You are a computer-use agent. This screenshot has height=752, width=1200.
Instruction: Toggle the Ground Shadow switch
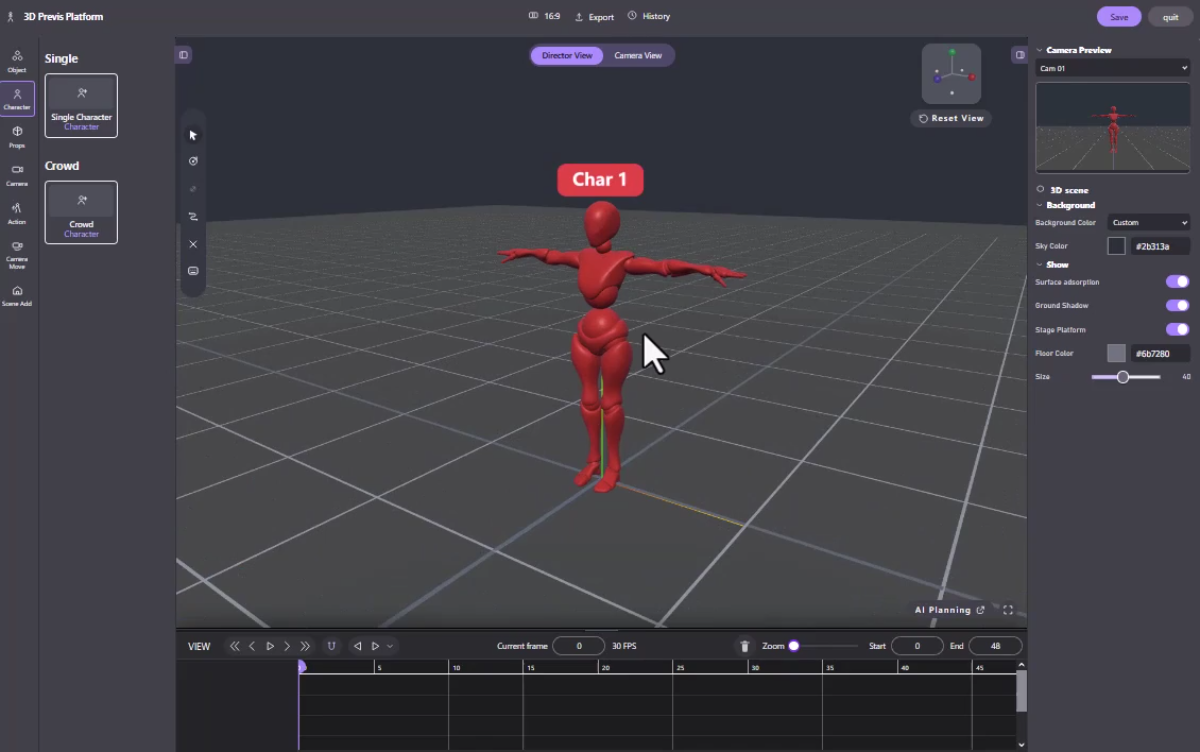[1178, 305]
